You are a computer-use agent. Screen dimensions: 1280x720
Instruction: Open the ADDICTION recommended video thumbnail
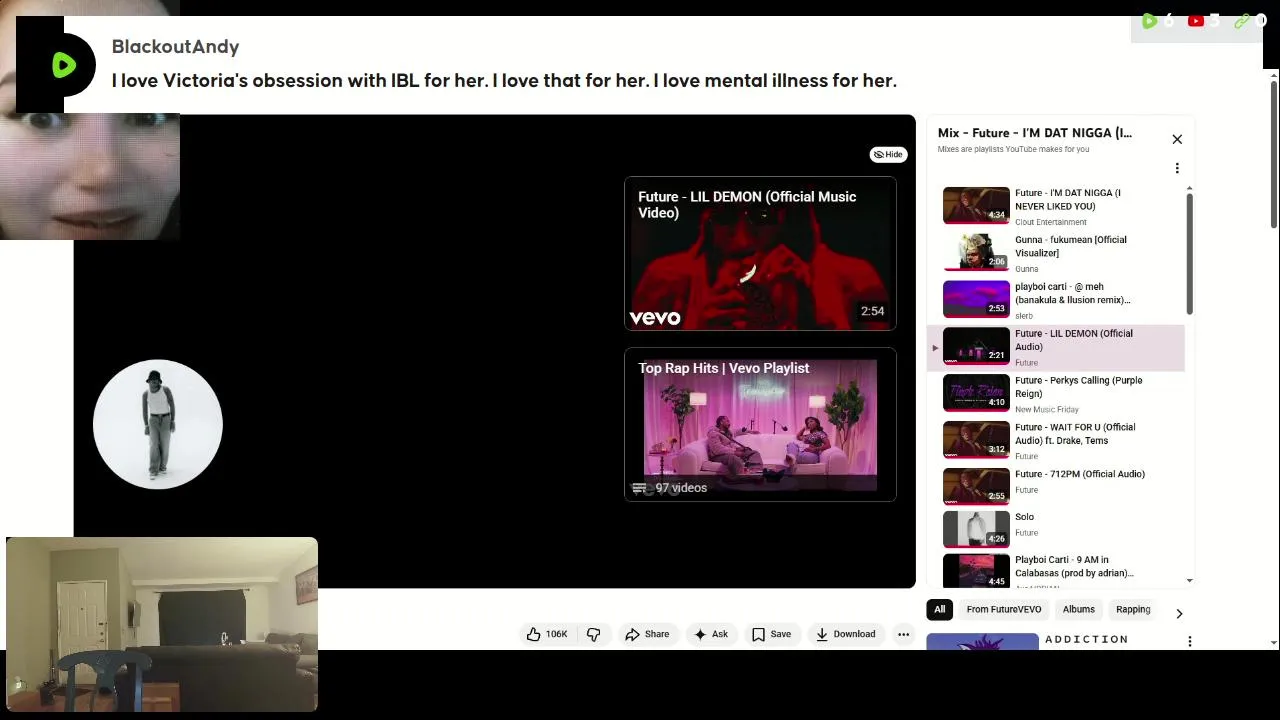pyautogui.click(x=982, y=642)
